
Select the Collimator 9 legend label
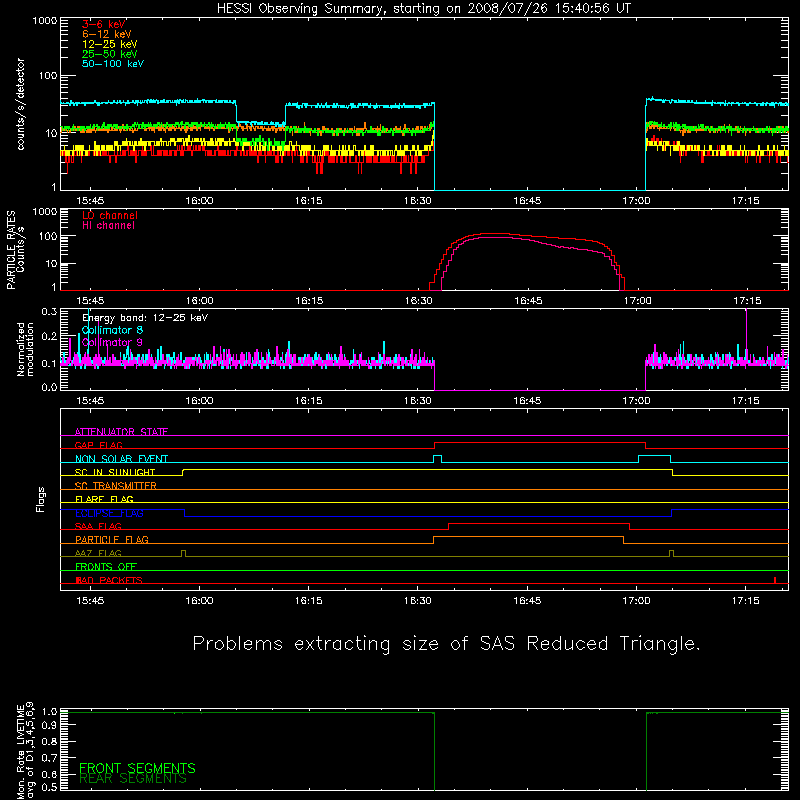[x=112, y=342]
